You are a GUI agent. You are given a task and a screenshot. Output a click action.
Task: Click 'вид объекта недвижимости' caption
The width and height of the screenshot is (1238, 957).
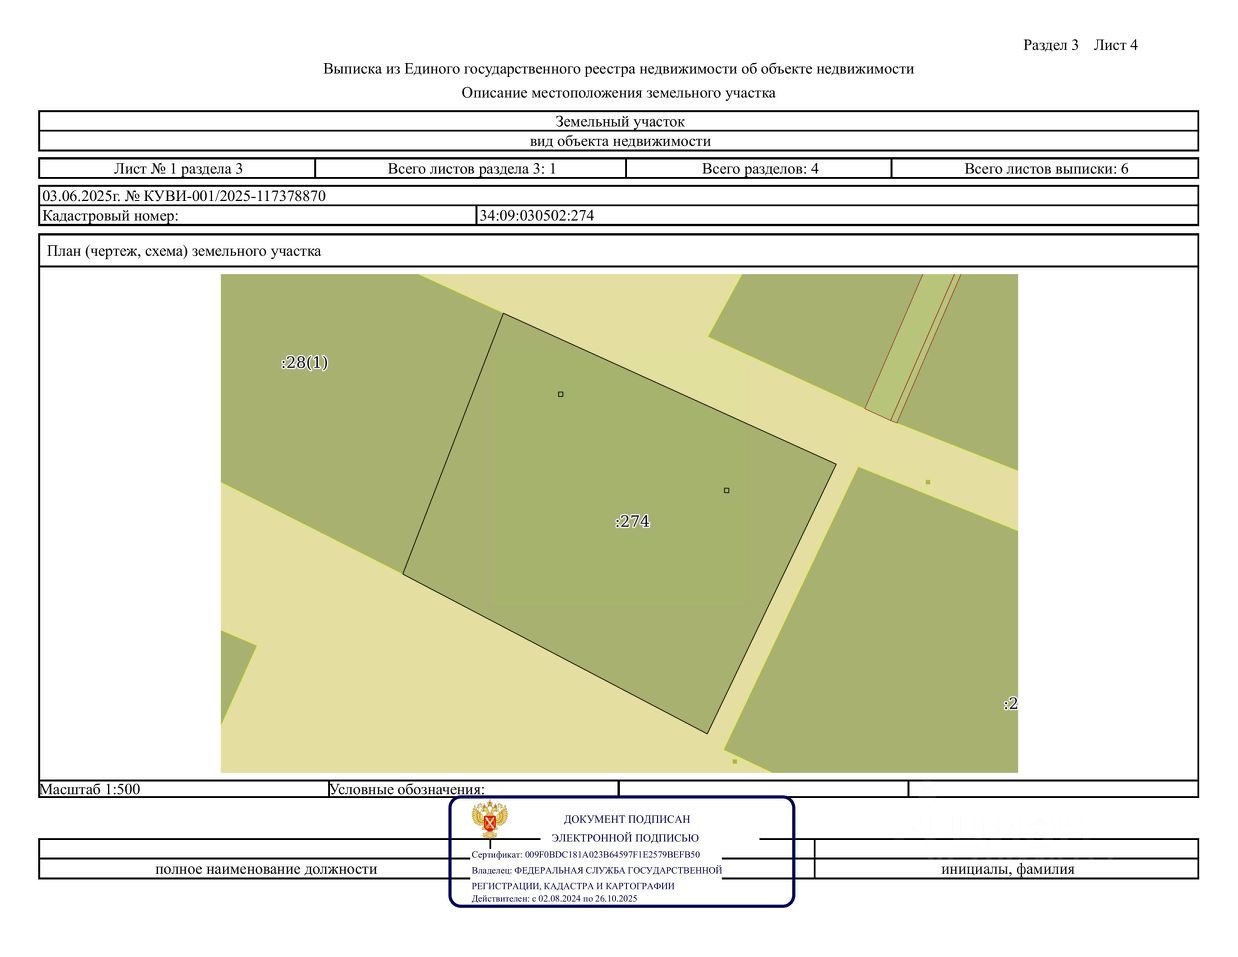click(x=619, y=141)
